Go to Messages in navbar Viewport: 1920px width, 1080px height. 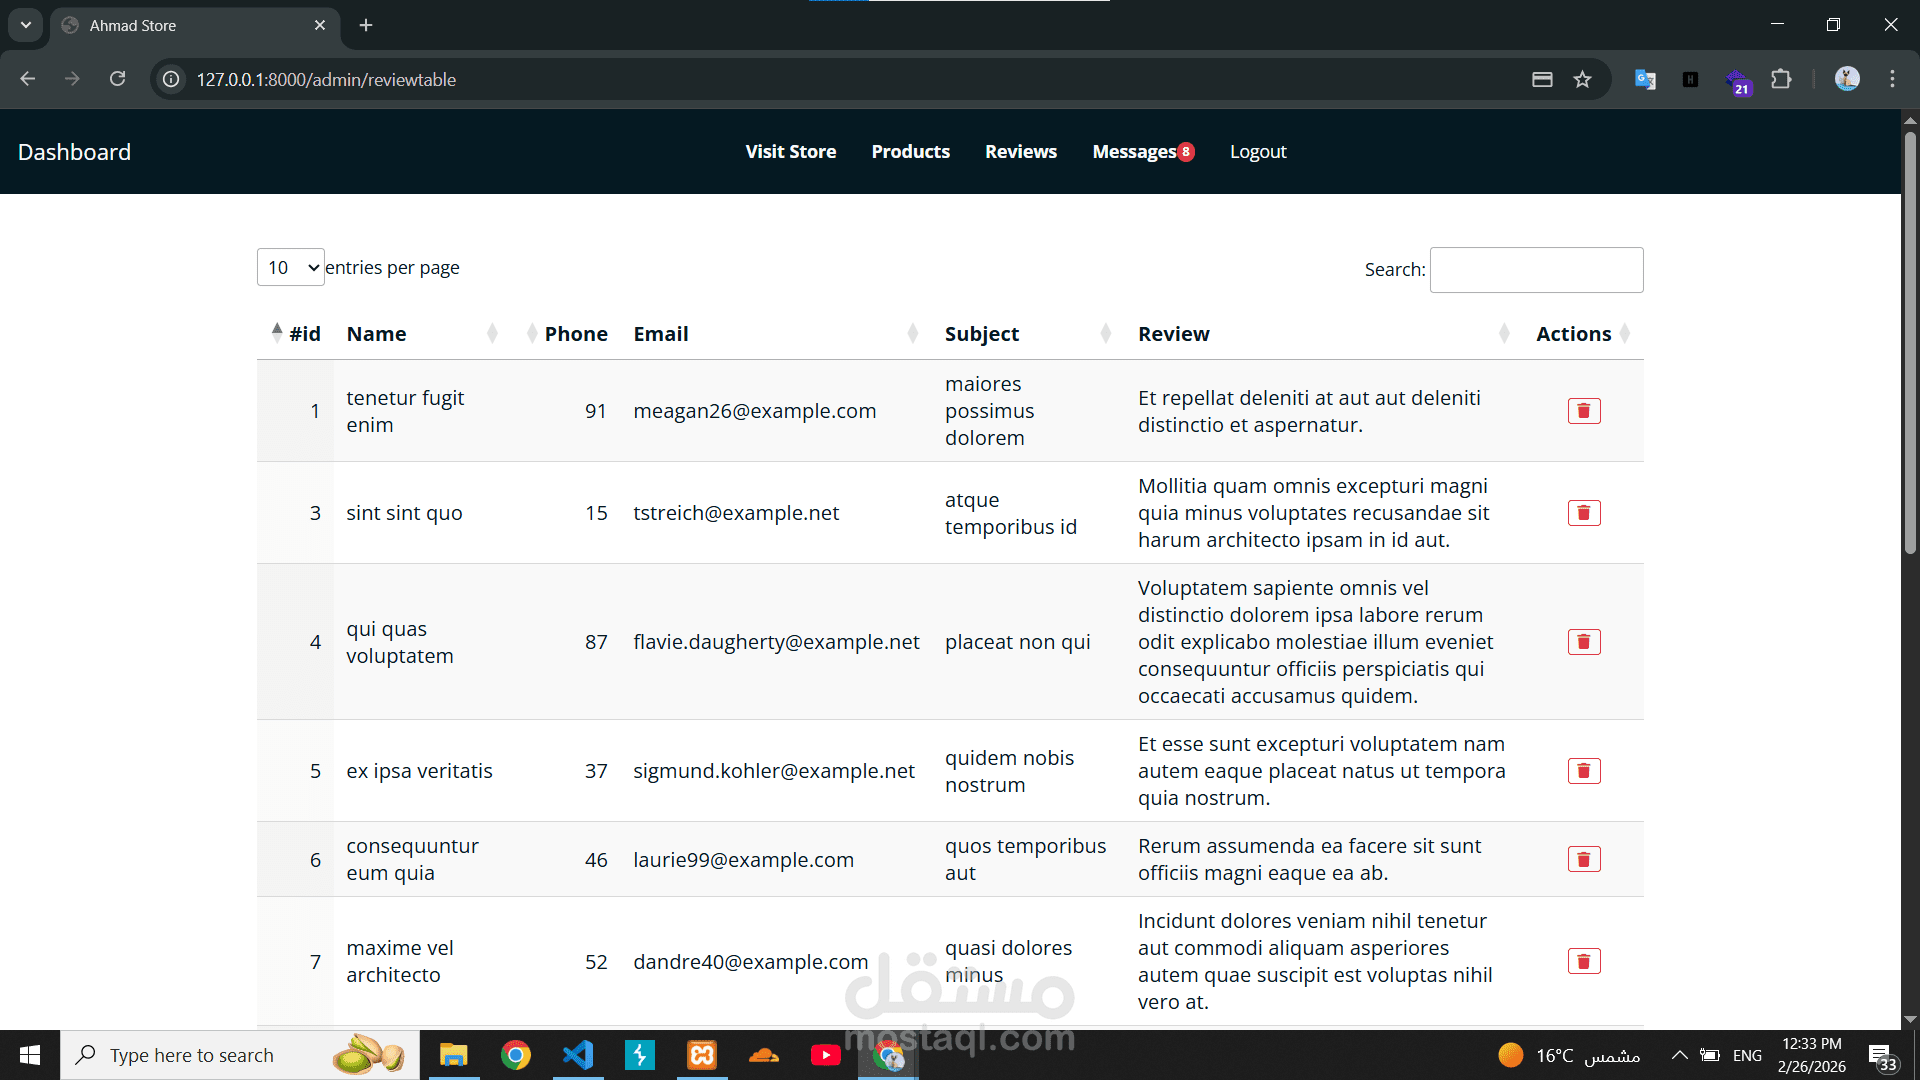1134,152
